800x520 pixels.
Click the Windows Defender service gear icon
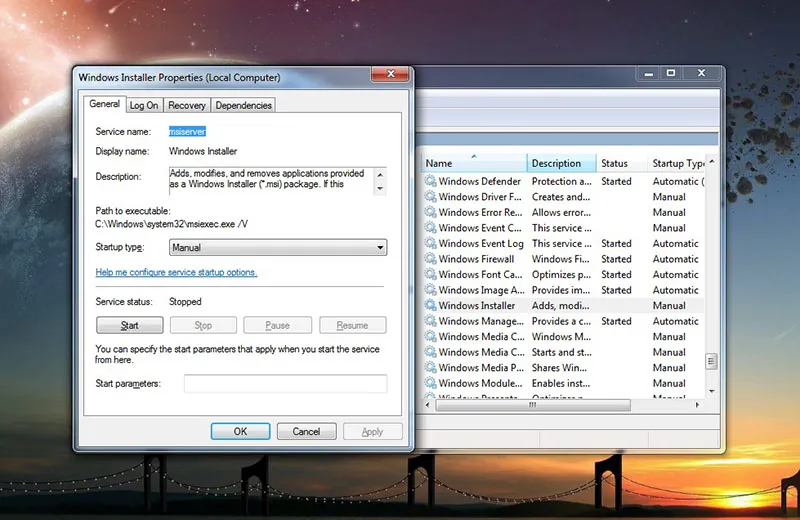(430, 182)
